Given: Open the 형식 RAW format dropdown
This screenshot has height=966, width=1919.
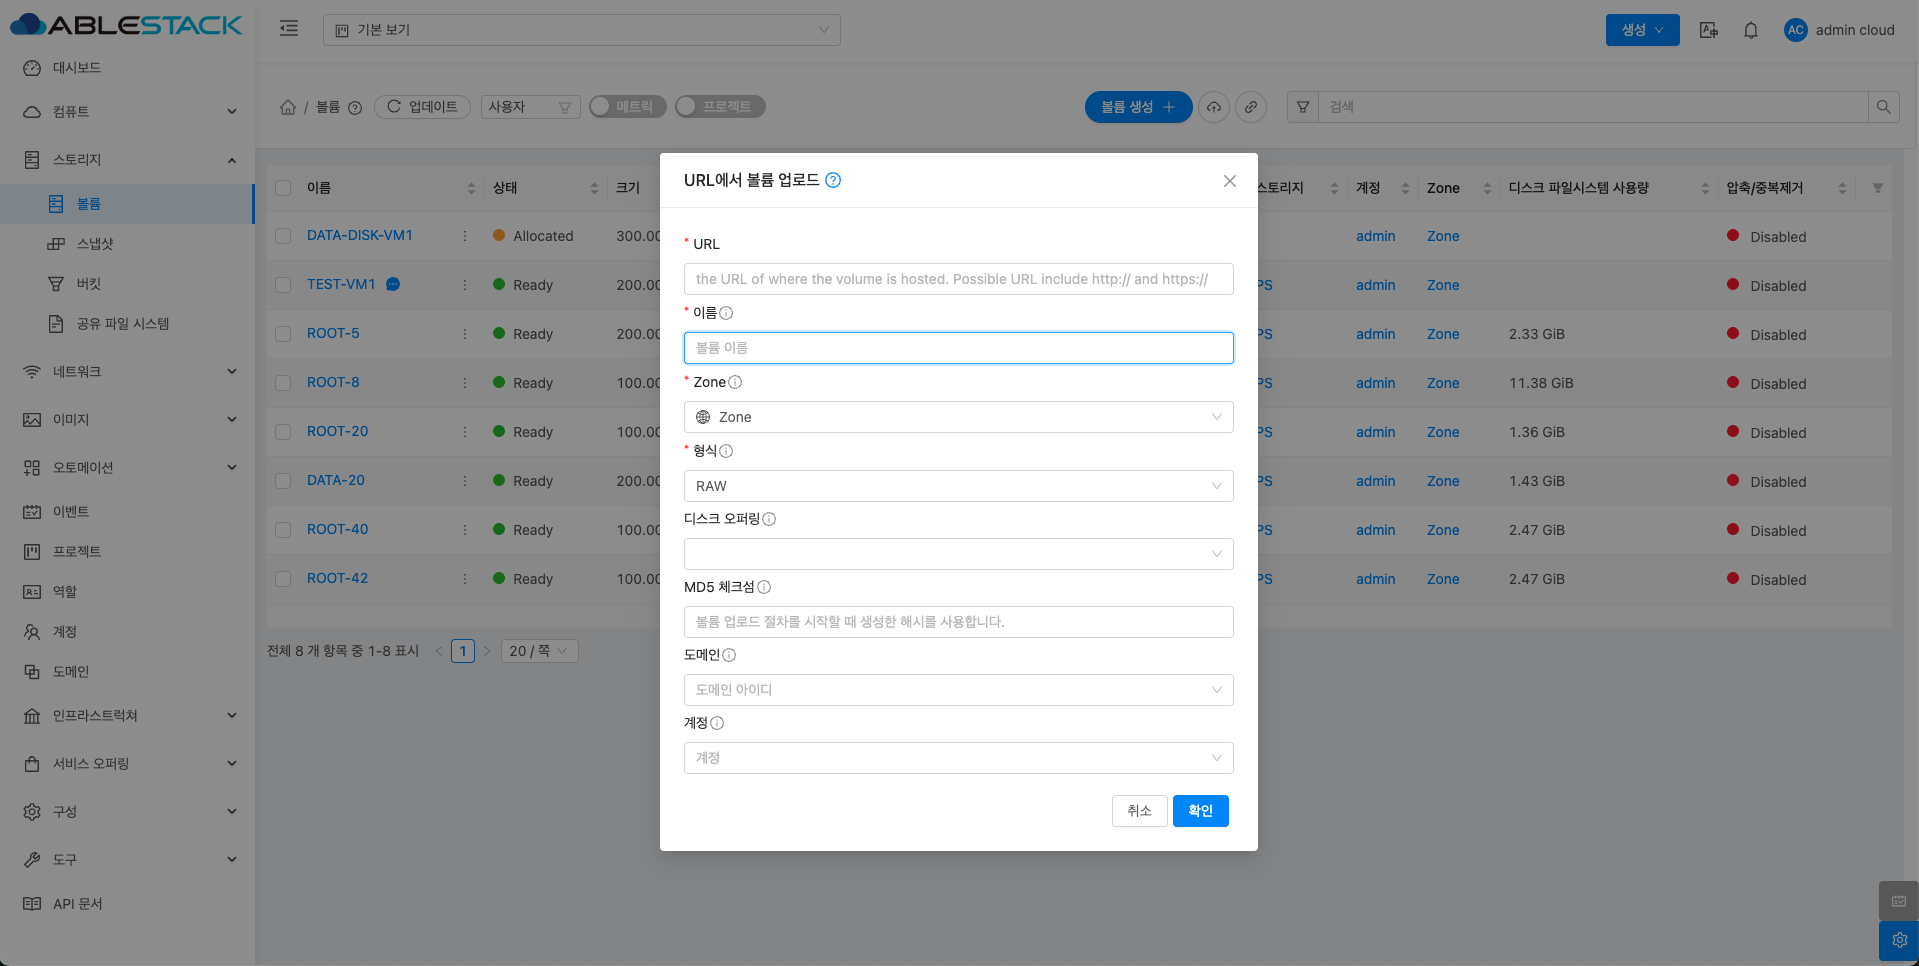Looking at the screenshot, I should (958, 486).
